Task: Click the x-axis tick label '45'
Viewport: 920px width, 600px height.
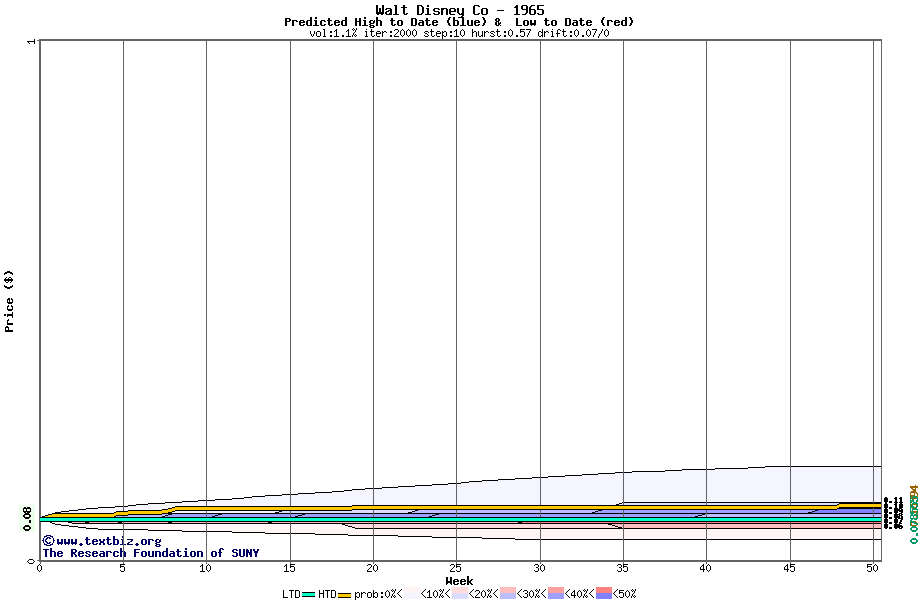Action: point(790,568)
